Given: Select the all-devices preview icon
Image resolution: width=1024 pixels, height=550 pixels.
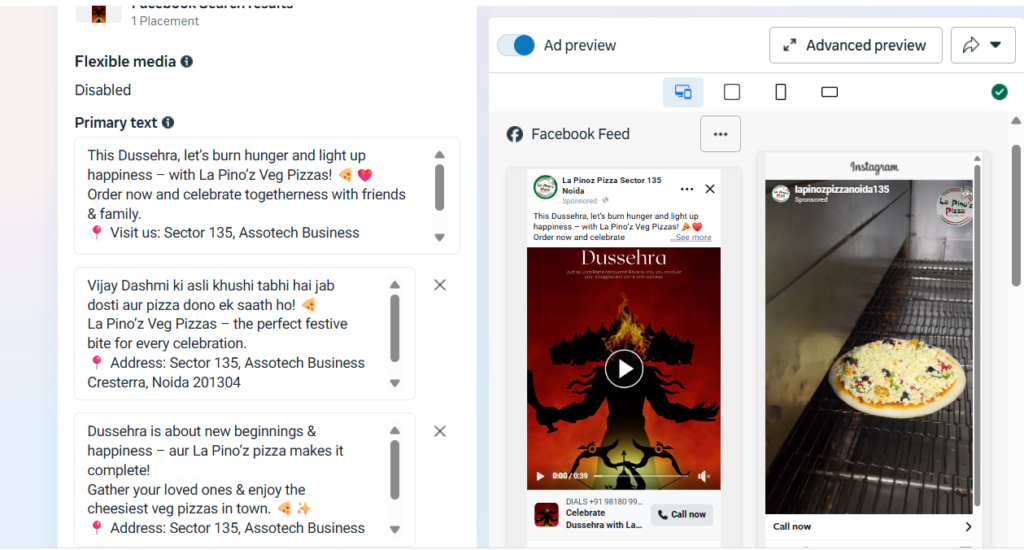Looking at the screenshot, I should click(683, 92).
